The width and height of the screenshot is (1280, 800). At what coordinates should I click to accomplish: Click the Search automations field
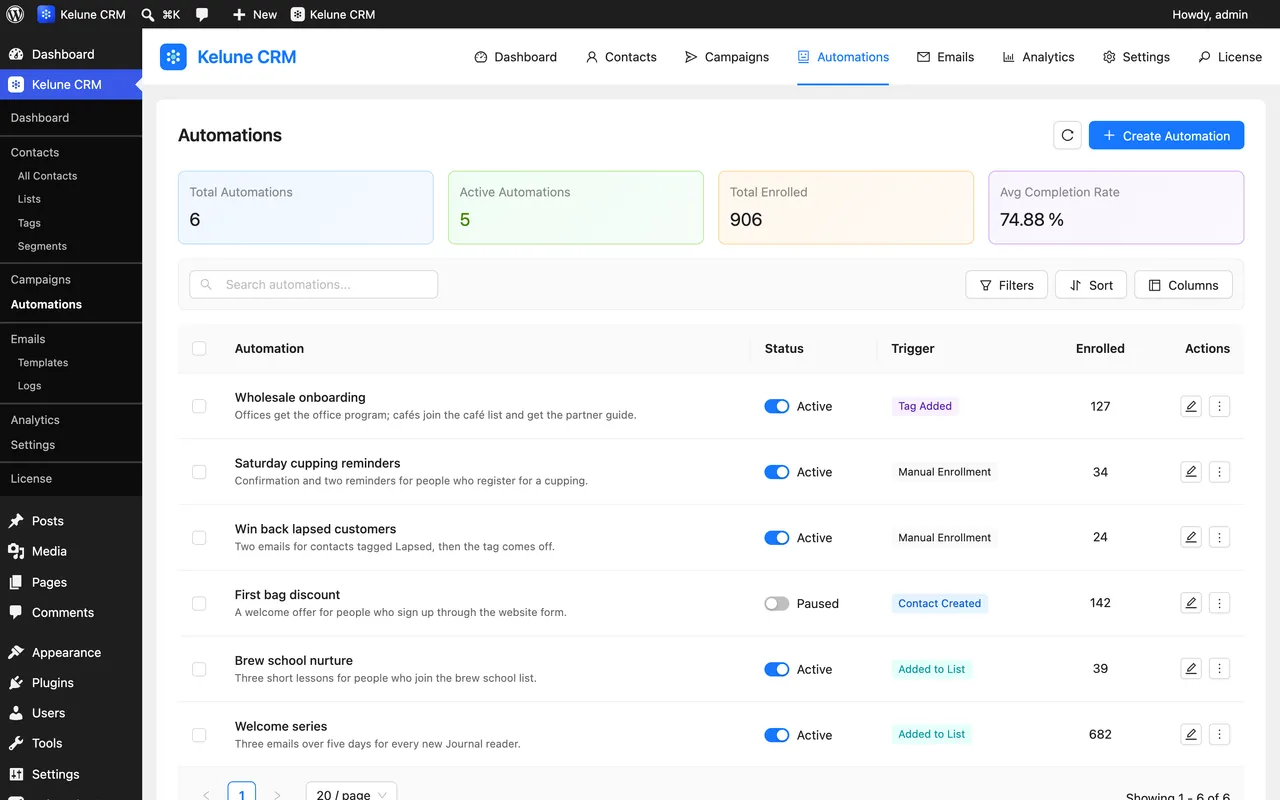click(x=314, y=285)
